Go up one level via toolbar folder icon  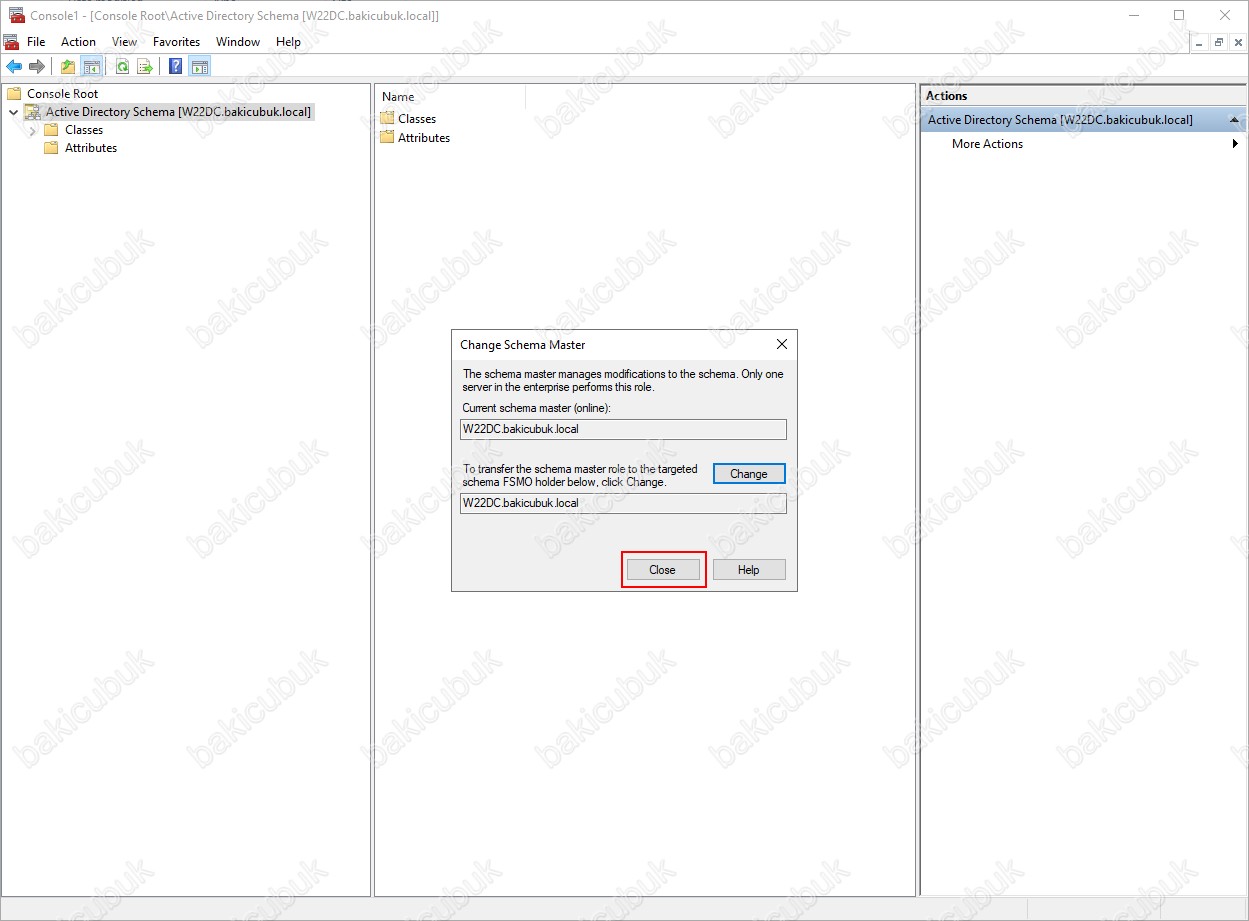pyautogui.click(x=68, y=67)
